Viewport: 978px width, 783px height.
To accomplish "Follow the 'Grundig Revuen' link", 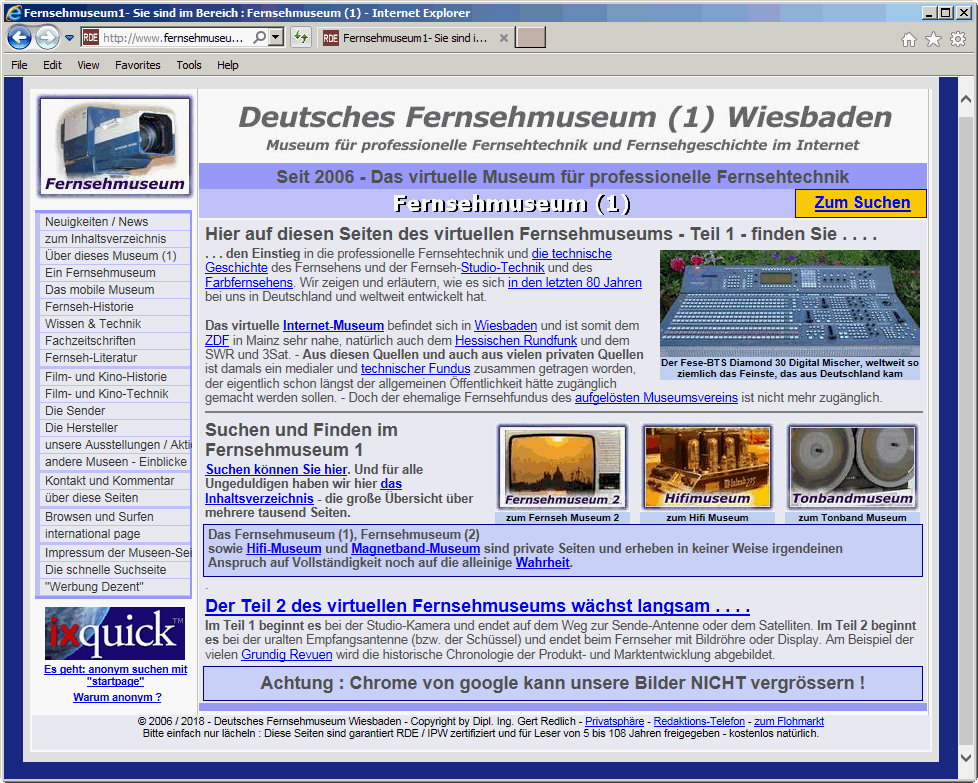I will [286, 654].
